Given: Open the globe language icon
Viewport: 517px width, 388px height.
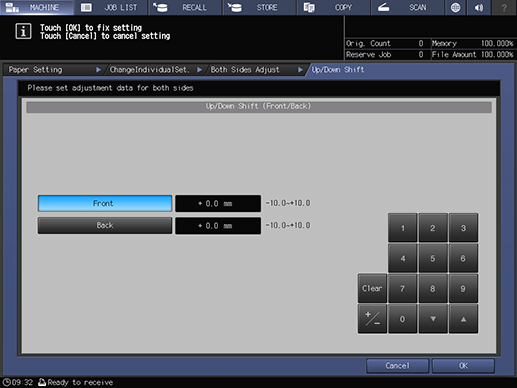Looking at the screenshot, I should [x=455, y=7].
